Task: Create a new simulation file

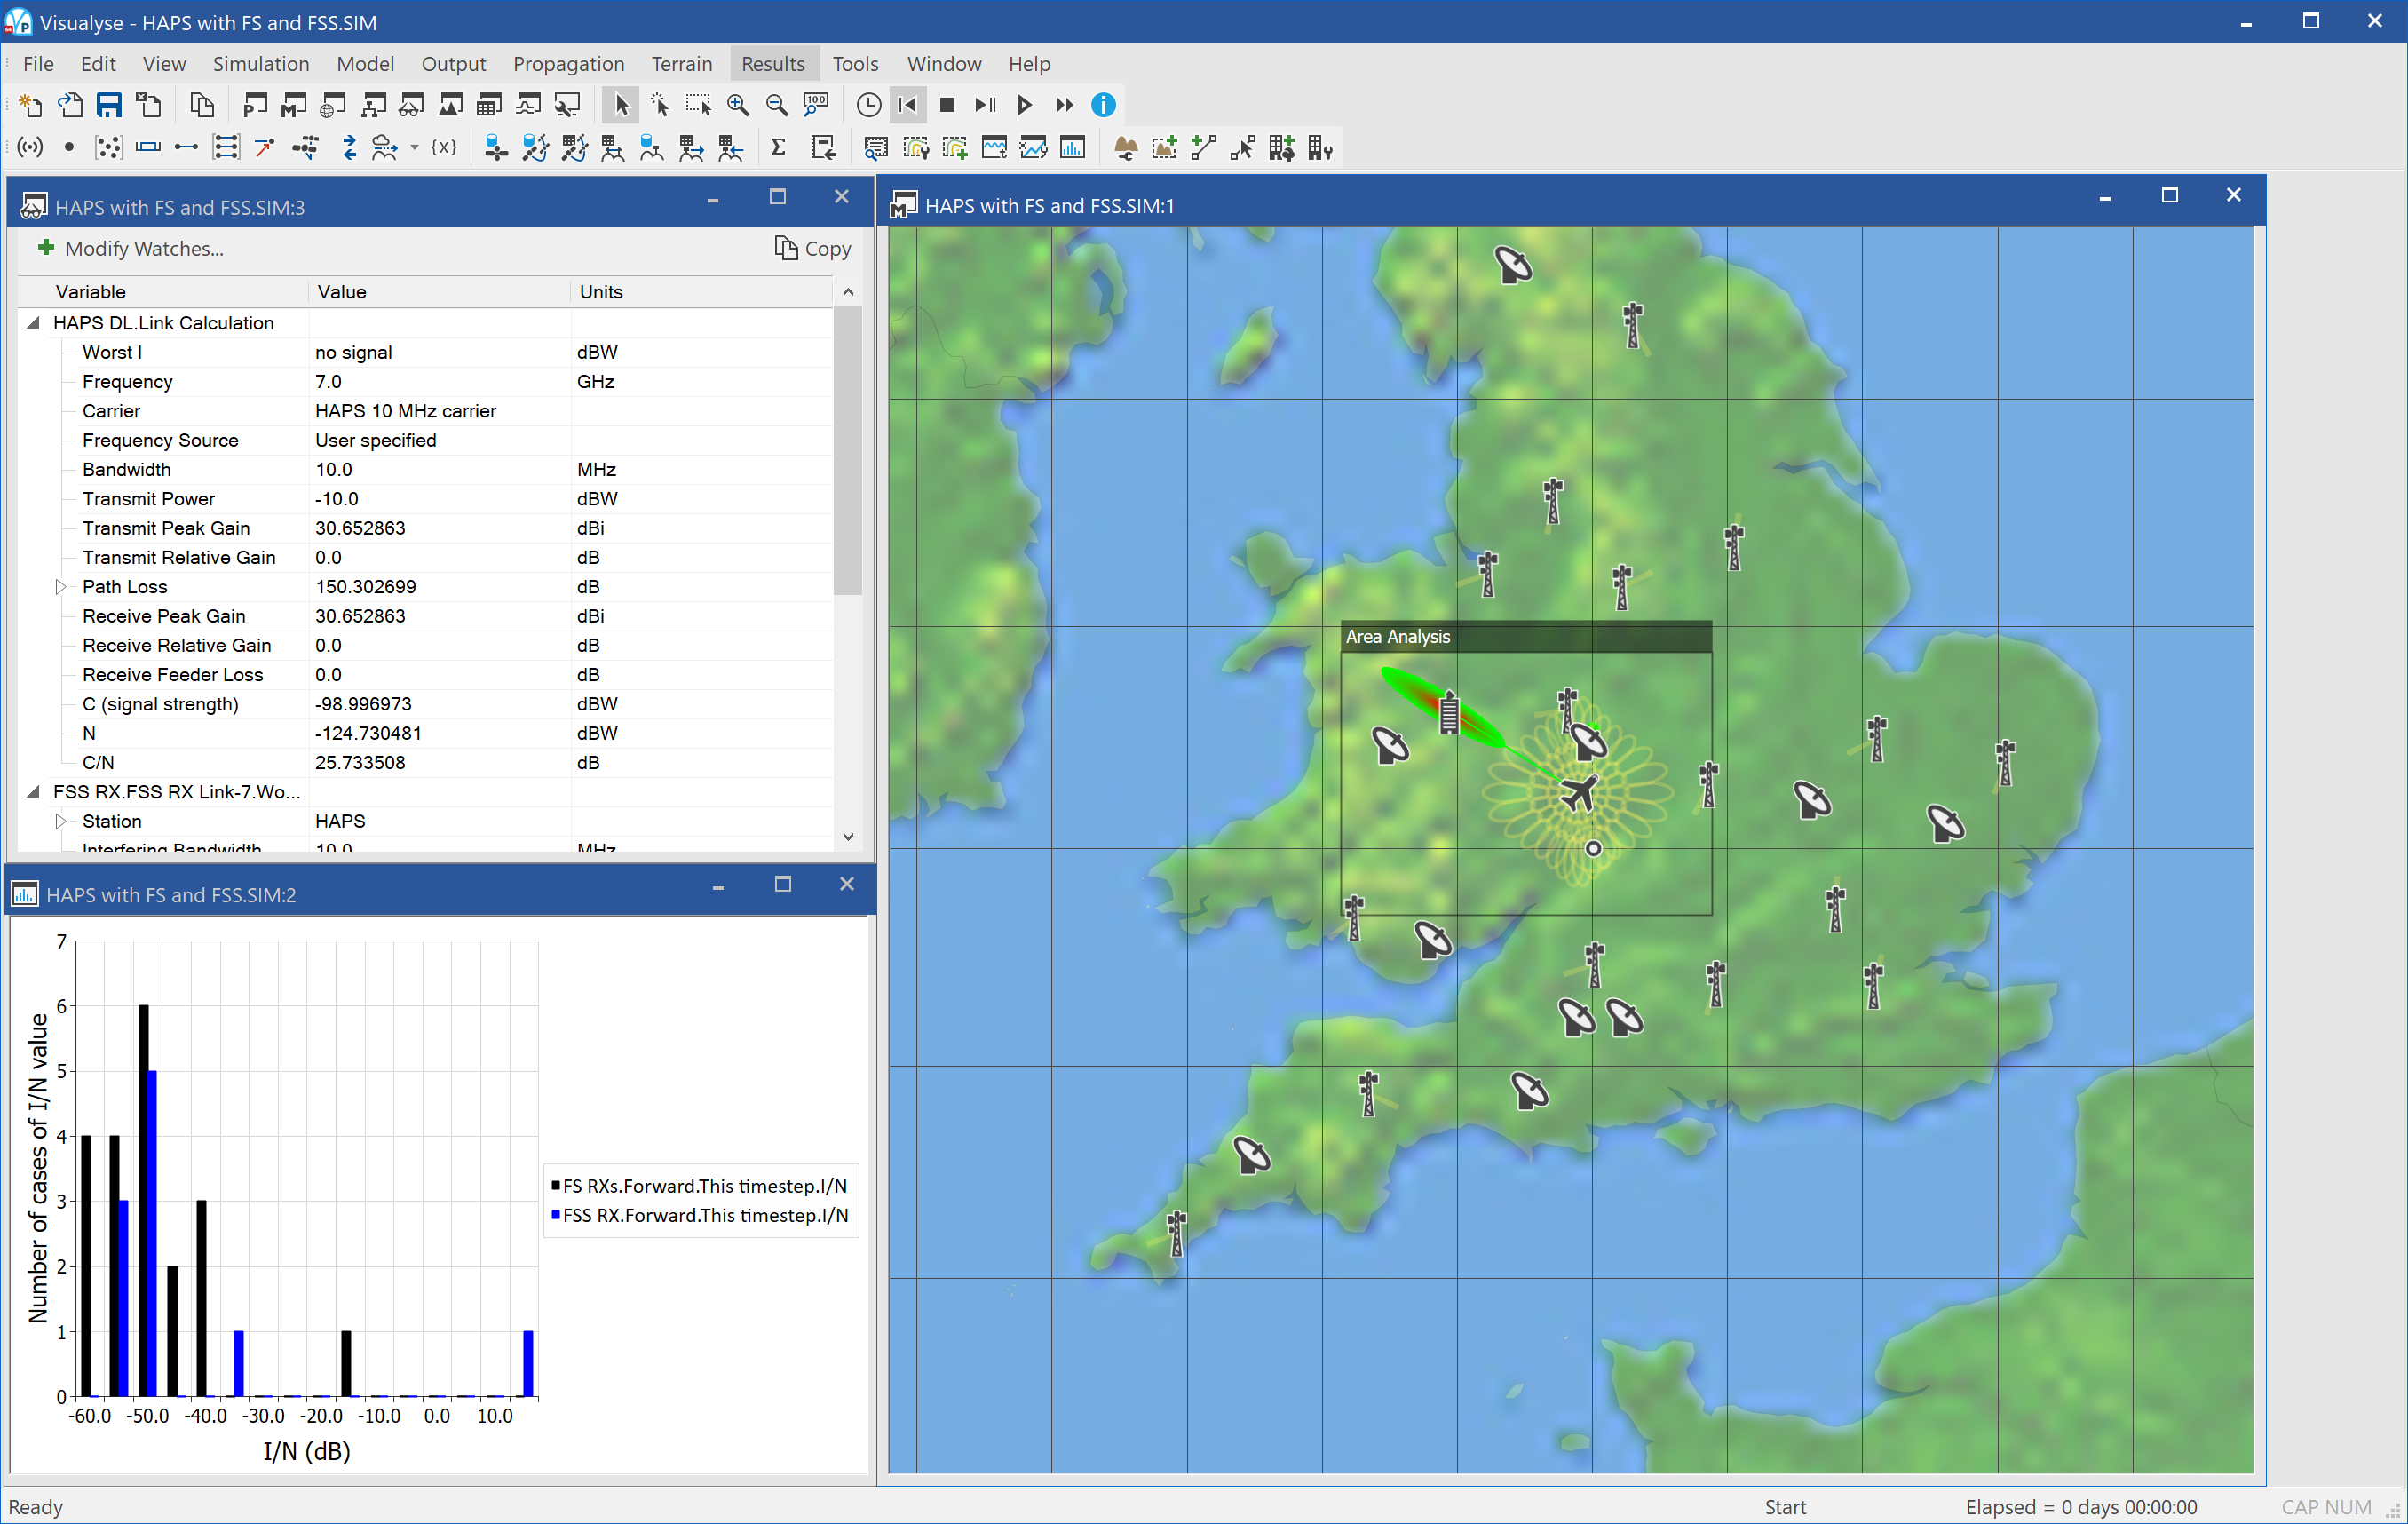Action: click(x=31, y=105)
